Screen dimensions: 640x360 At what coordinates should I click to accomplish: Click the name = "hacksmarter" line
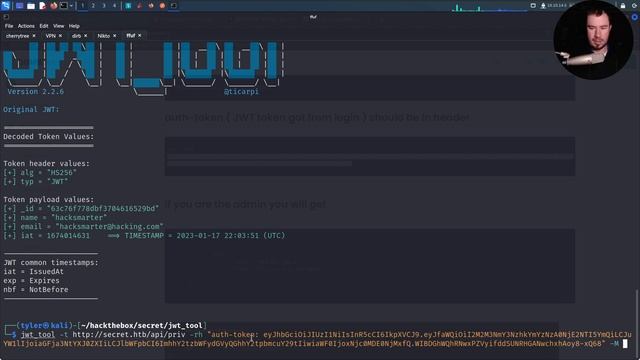point(55,218)
